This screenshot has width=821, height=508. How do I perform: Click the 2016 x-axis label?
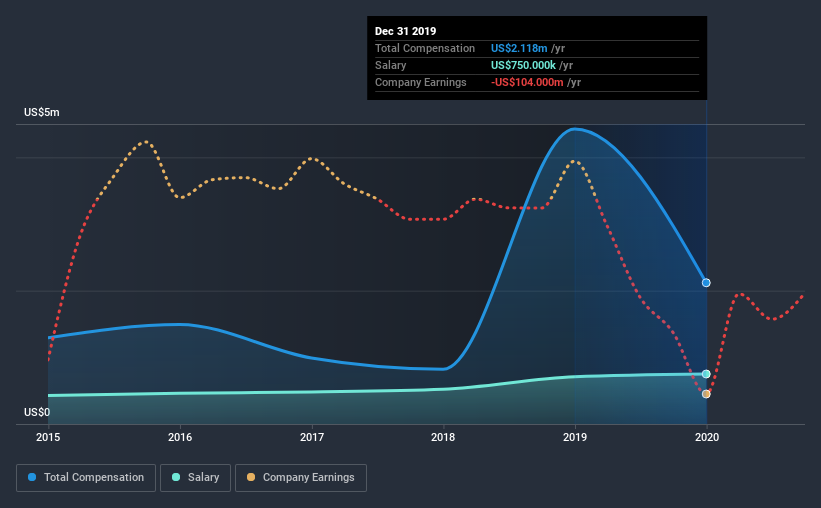point(180,437)
